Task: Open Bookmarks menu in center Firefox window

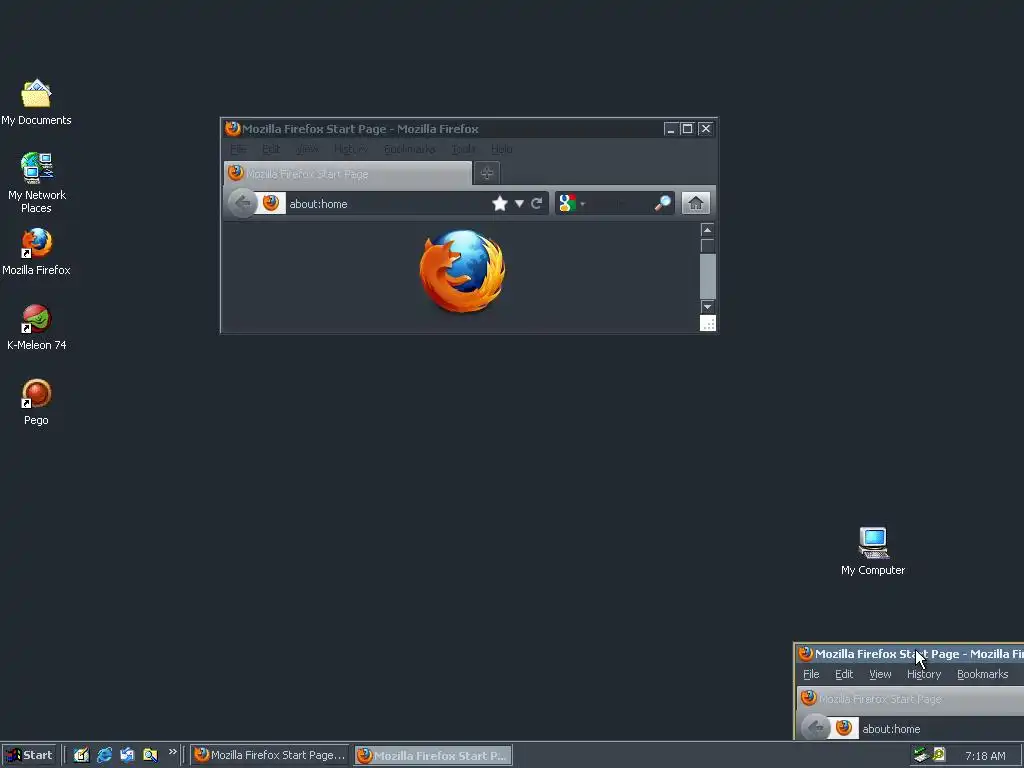Action: coord(409,150)
